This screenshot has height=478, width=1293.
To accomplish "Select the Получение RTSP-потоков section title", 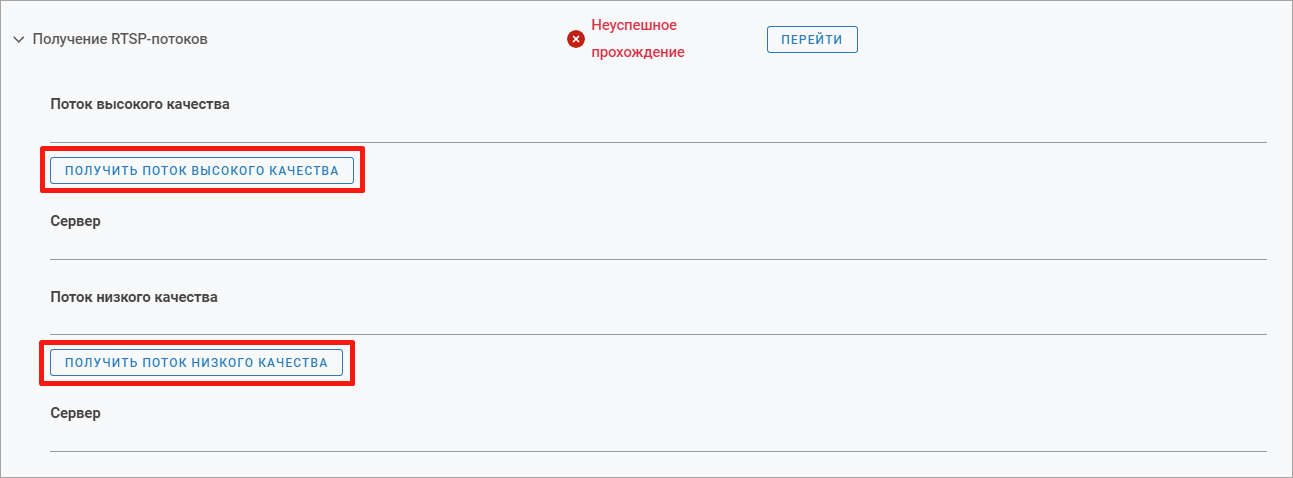I will pos(120,39).
